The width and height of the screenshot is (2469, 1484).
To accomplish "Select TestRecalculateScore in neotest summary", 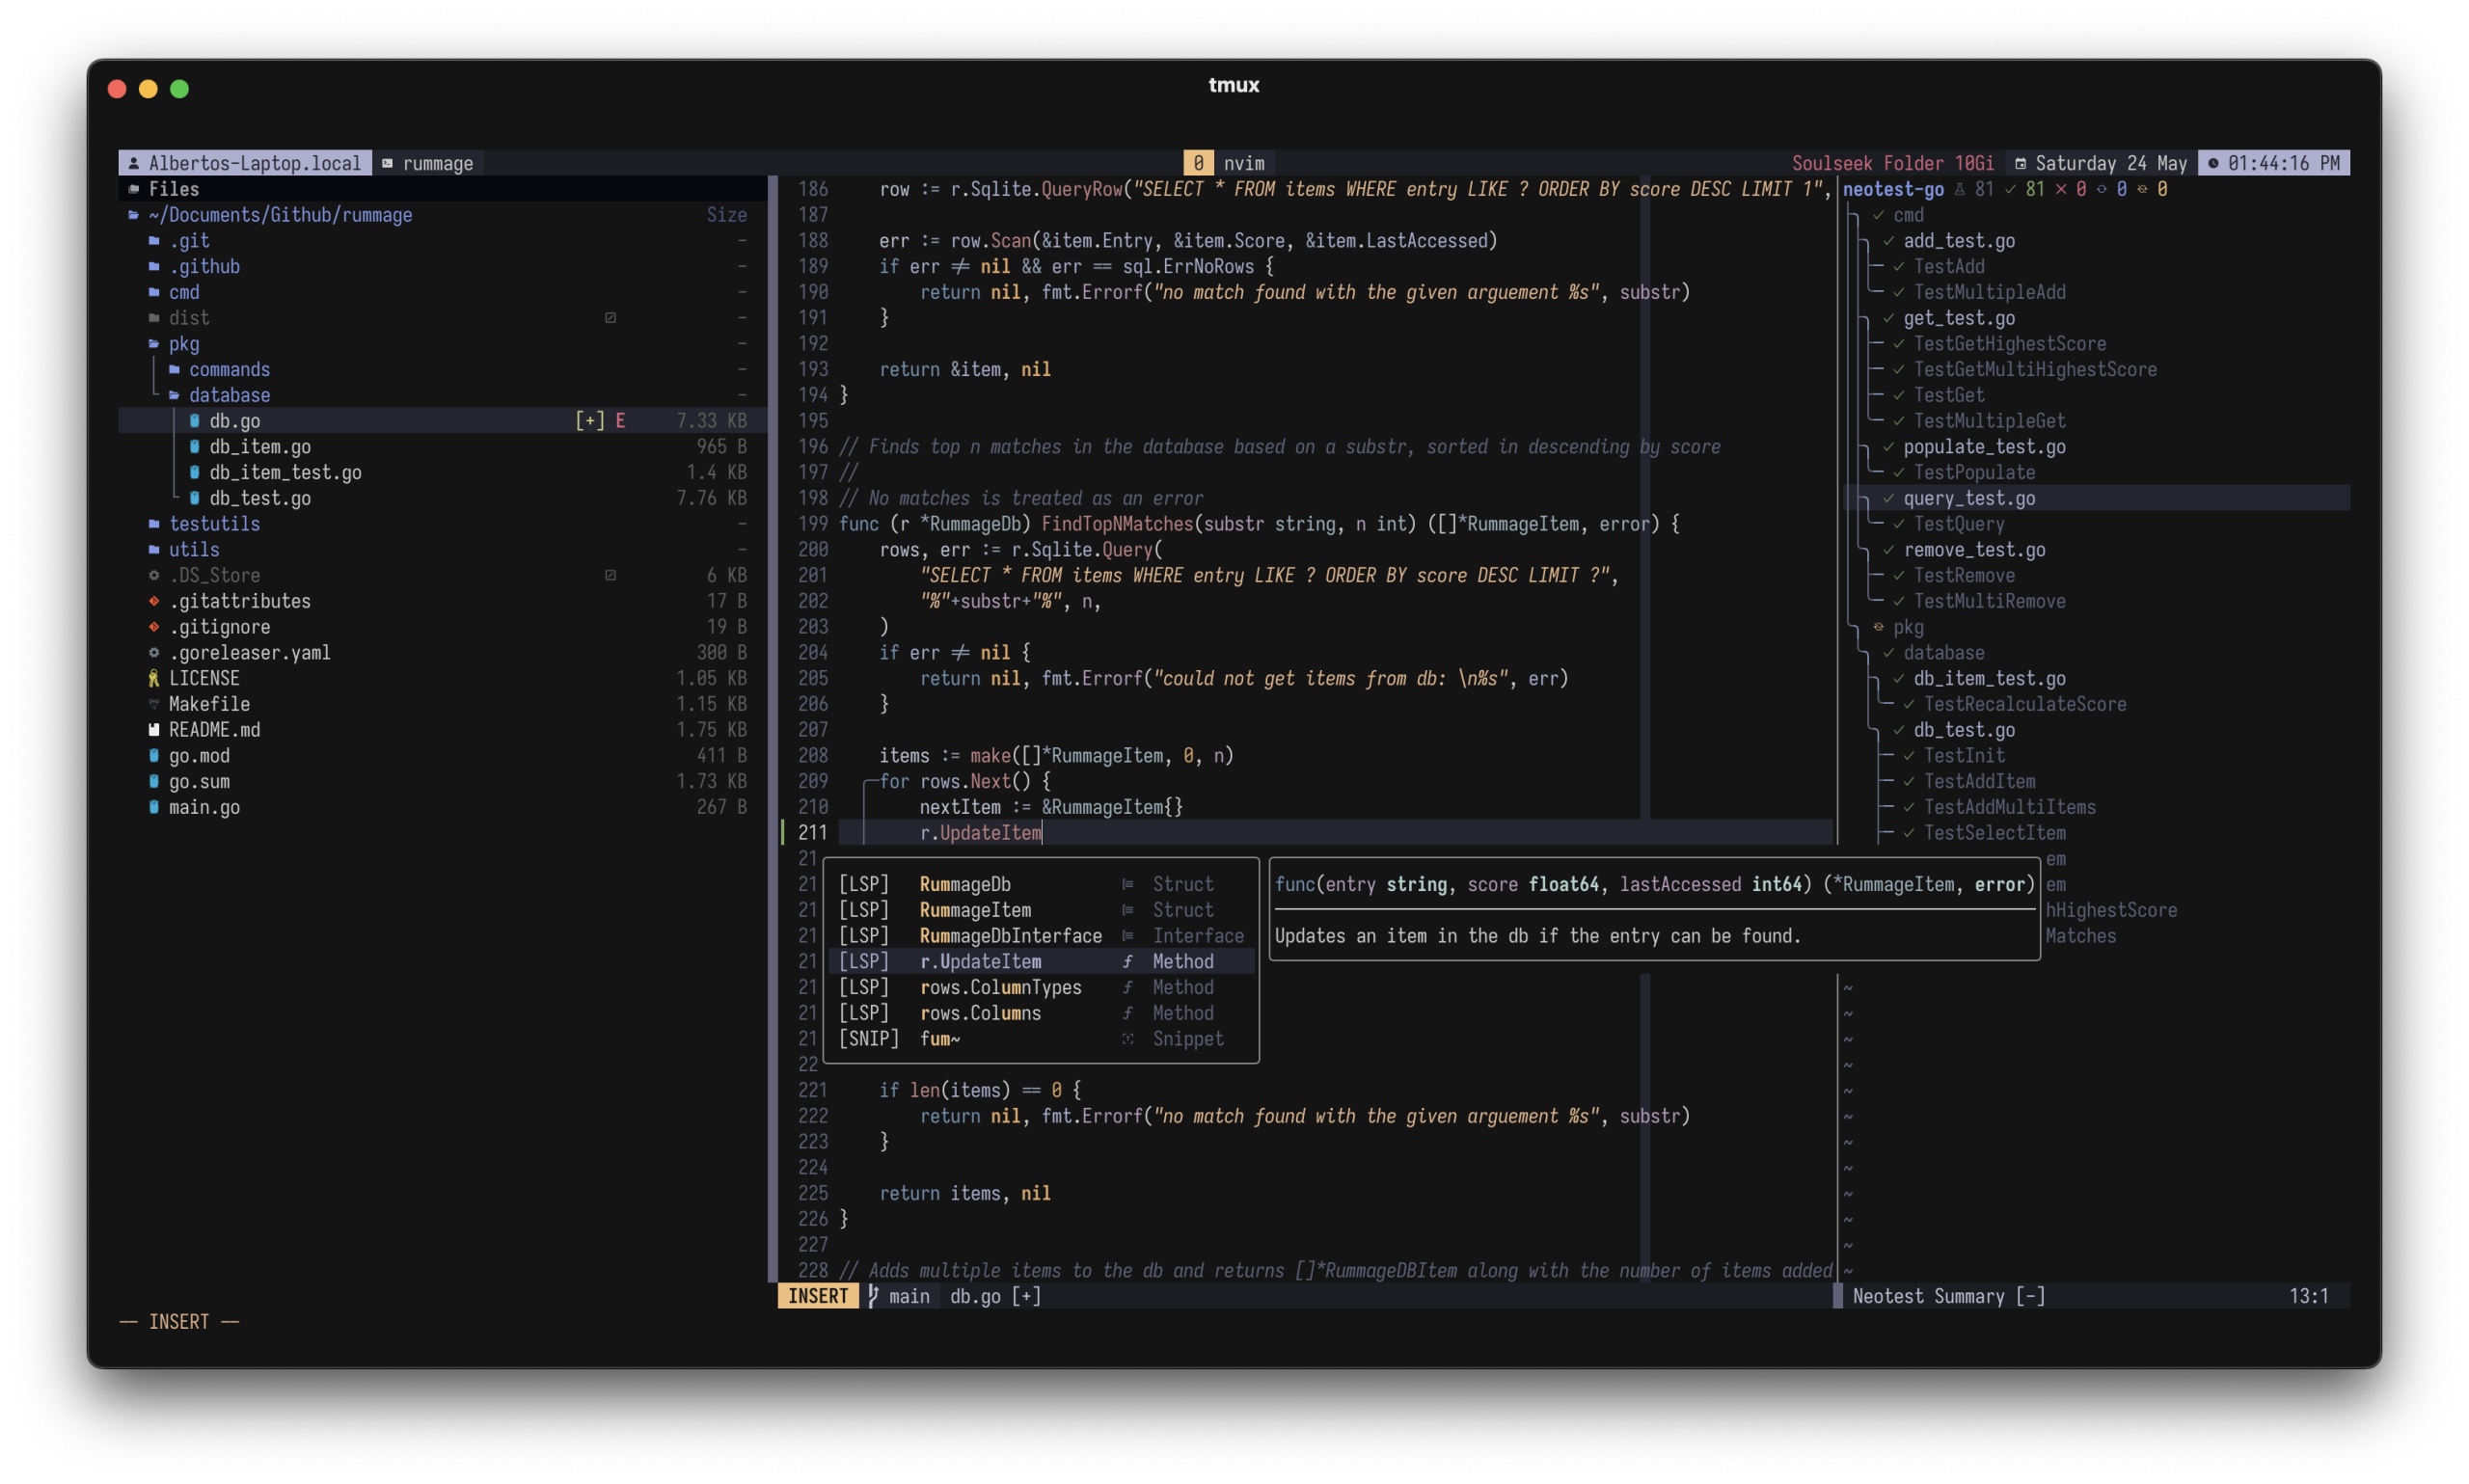I will click(x=2024, y=704).
